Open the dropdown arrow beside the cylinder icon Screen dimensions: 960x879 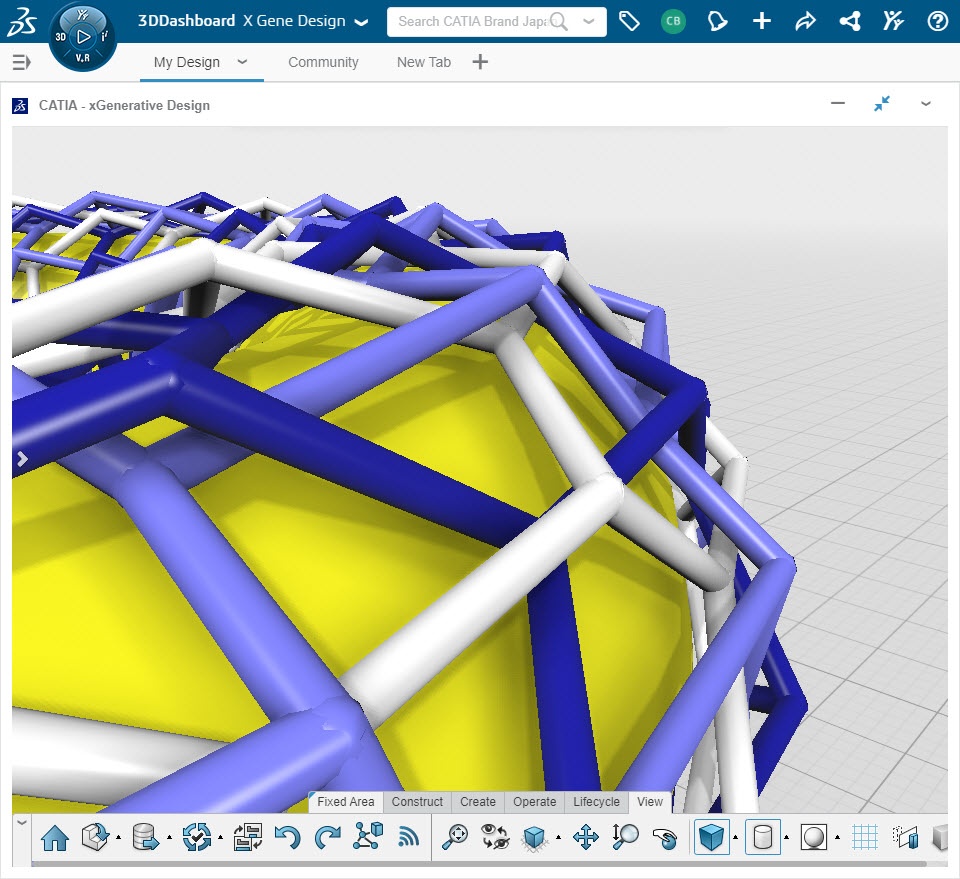[x=786, y=837]
